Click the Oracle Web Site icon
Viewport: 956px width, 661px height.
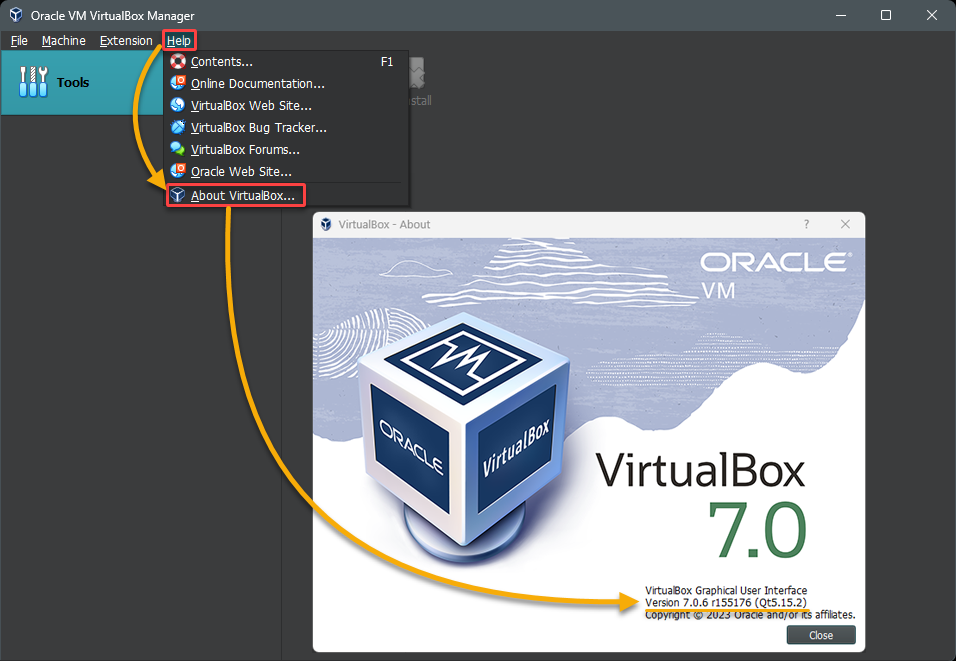tap(177, 171)
